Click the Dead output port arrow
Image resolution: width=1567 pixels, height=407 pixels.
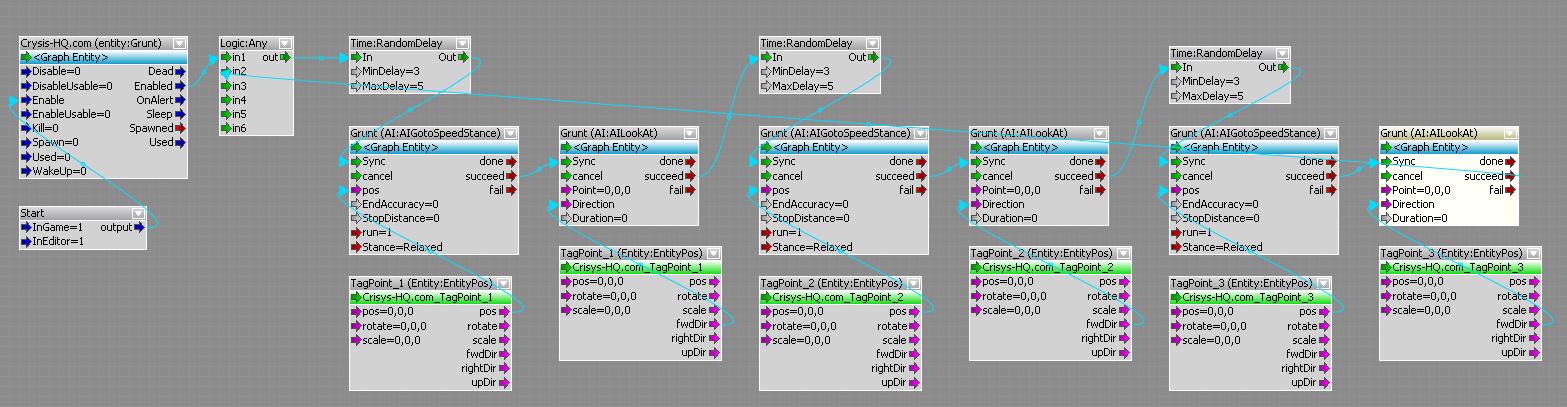(x=181, y=72)
